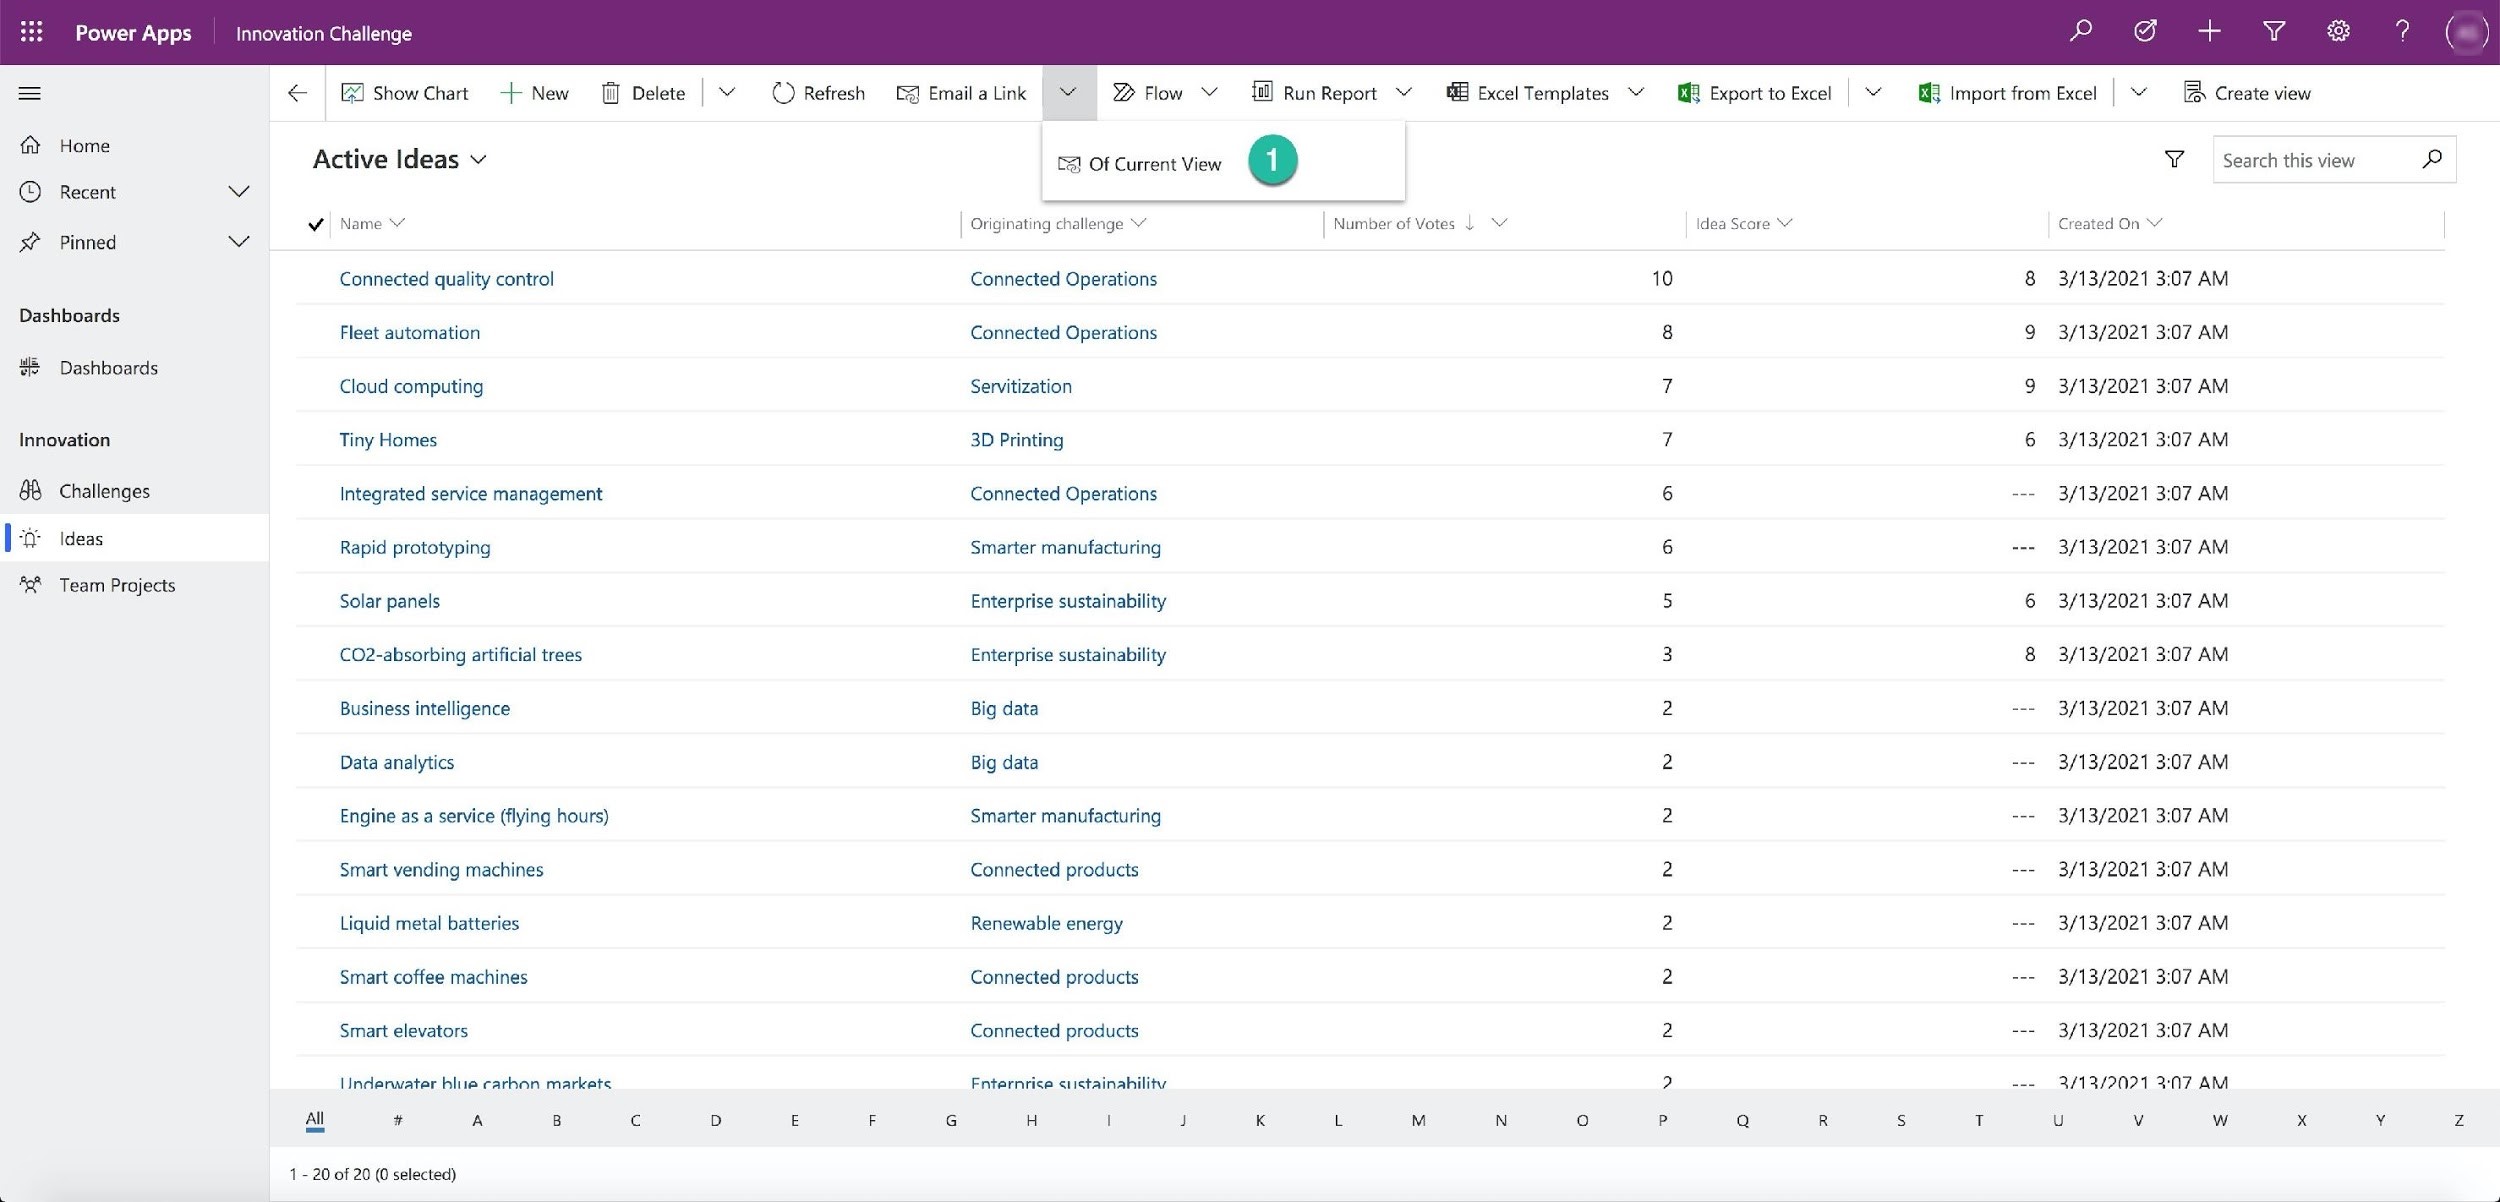Refresh the ideas list
Screen dimensions: 2500x1202
[x=818, y=93]
